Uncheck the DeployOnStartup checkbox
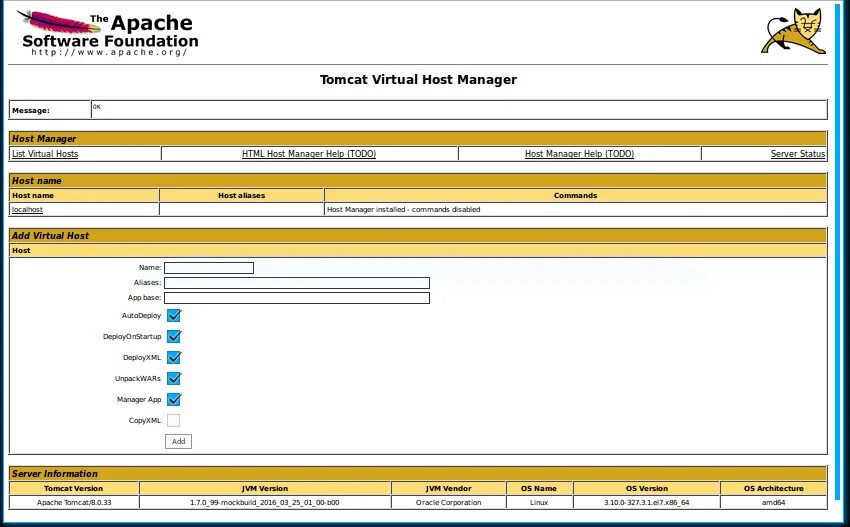Viewport: 850px width, 527px height. tap(173, 337)
